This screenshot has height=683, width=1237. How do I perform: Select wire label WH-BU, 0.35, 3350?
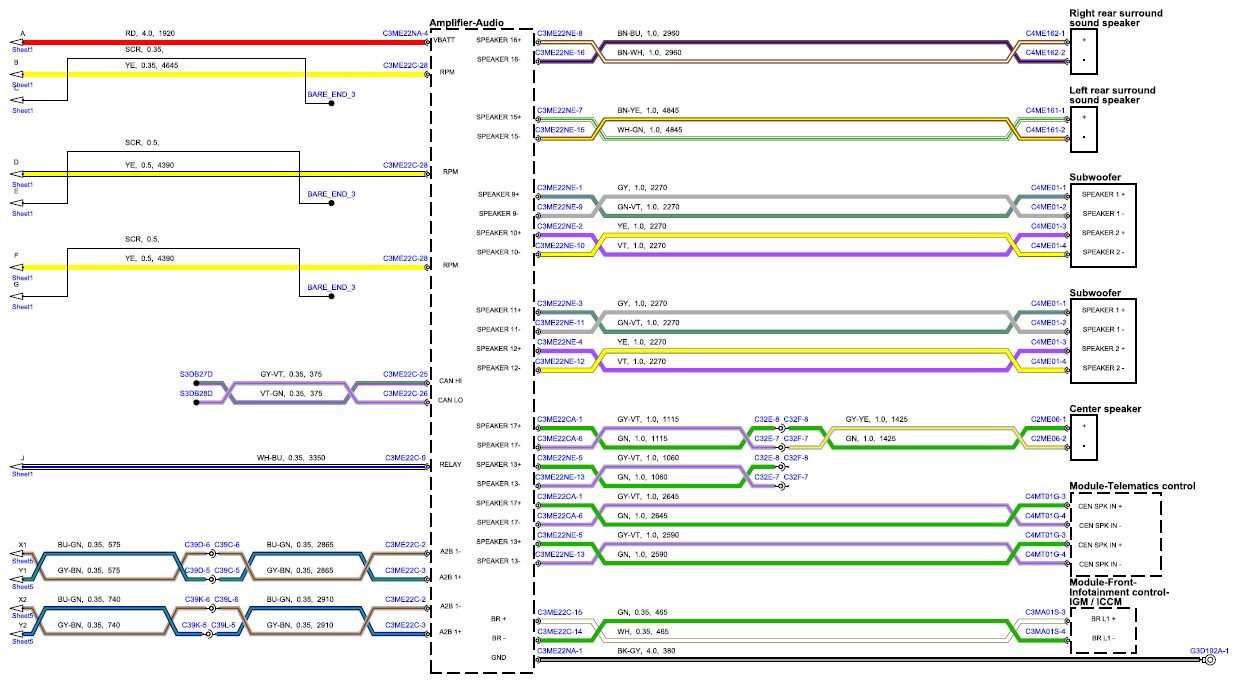pyautogui.click(x=291, y=458)
